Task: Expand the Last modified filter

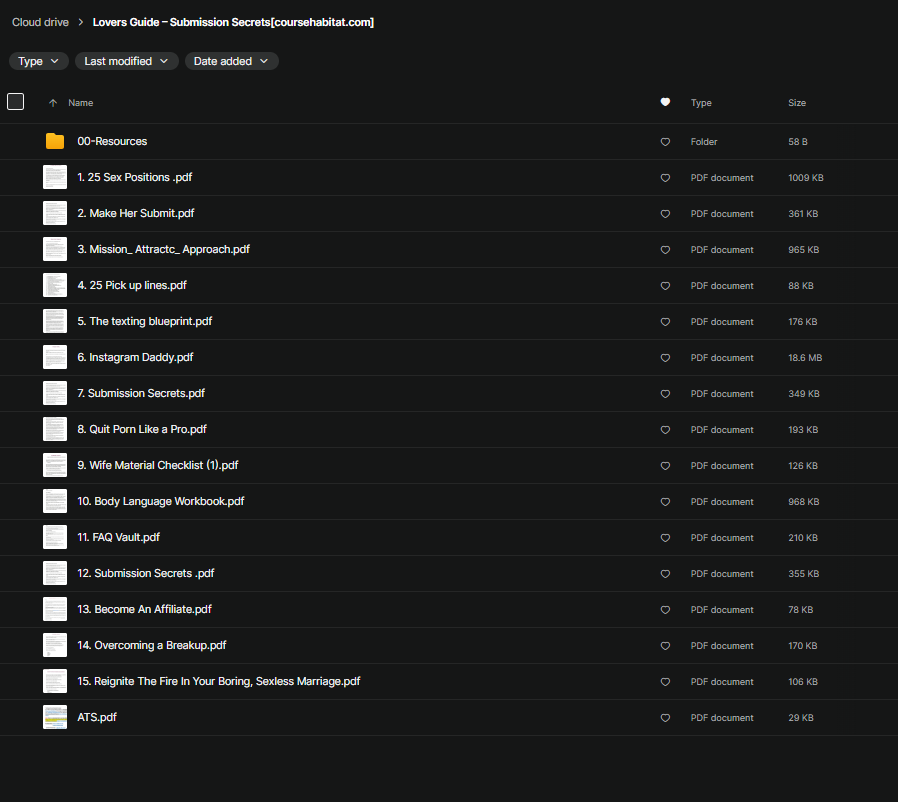Action: [126, 61]
